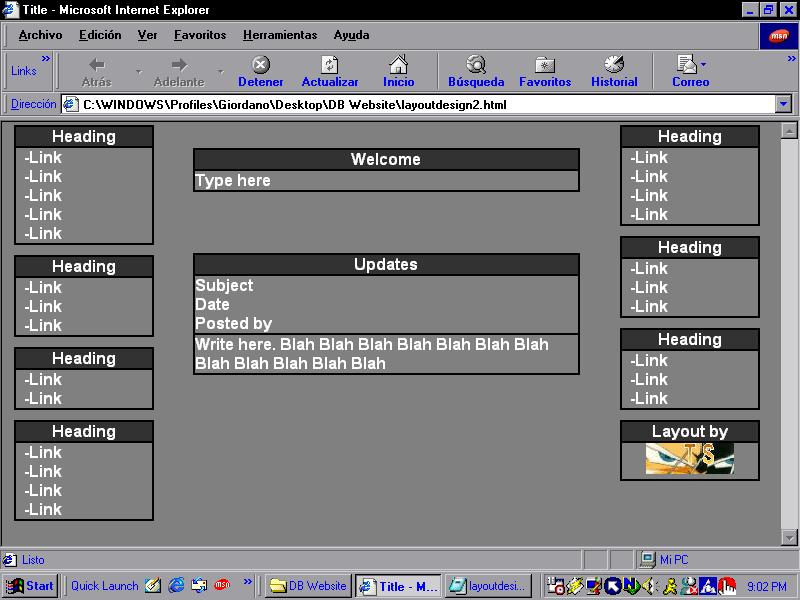Open the Archivo menu

click(x=40, y=35)
